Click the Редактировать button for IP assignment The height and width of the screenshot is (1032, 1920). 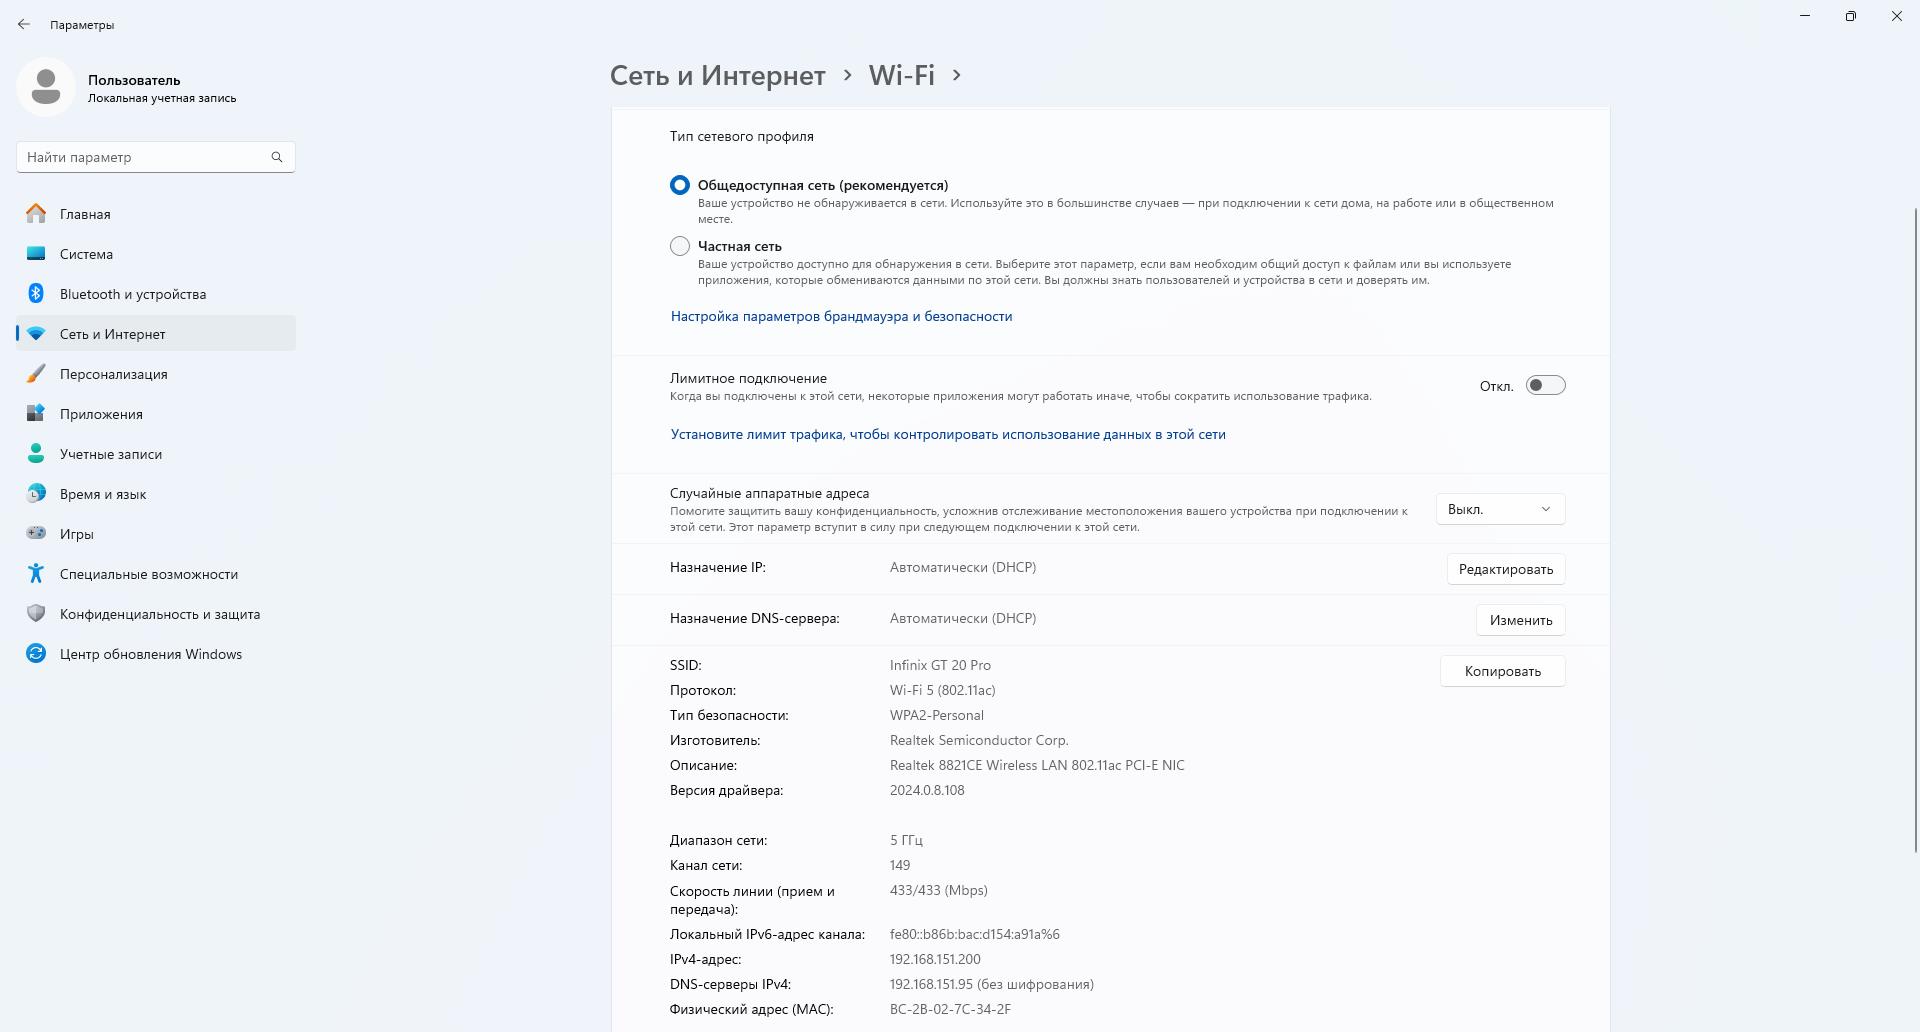click(1505, 569)
